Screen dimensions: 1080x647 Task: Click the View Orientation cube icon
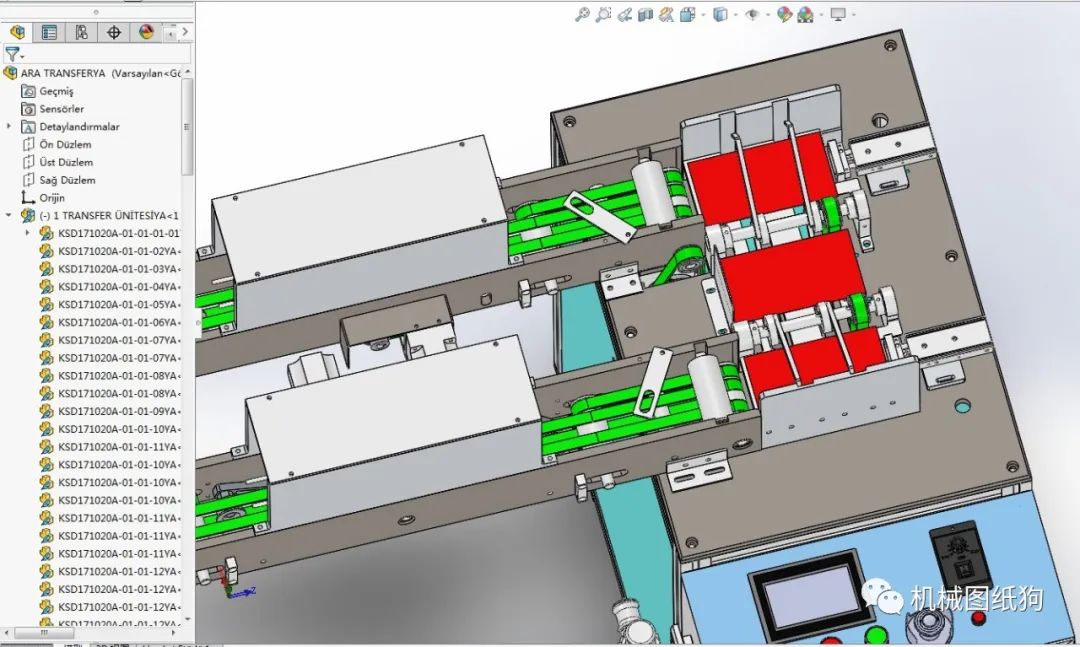[x=687, y=14]
